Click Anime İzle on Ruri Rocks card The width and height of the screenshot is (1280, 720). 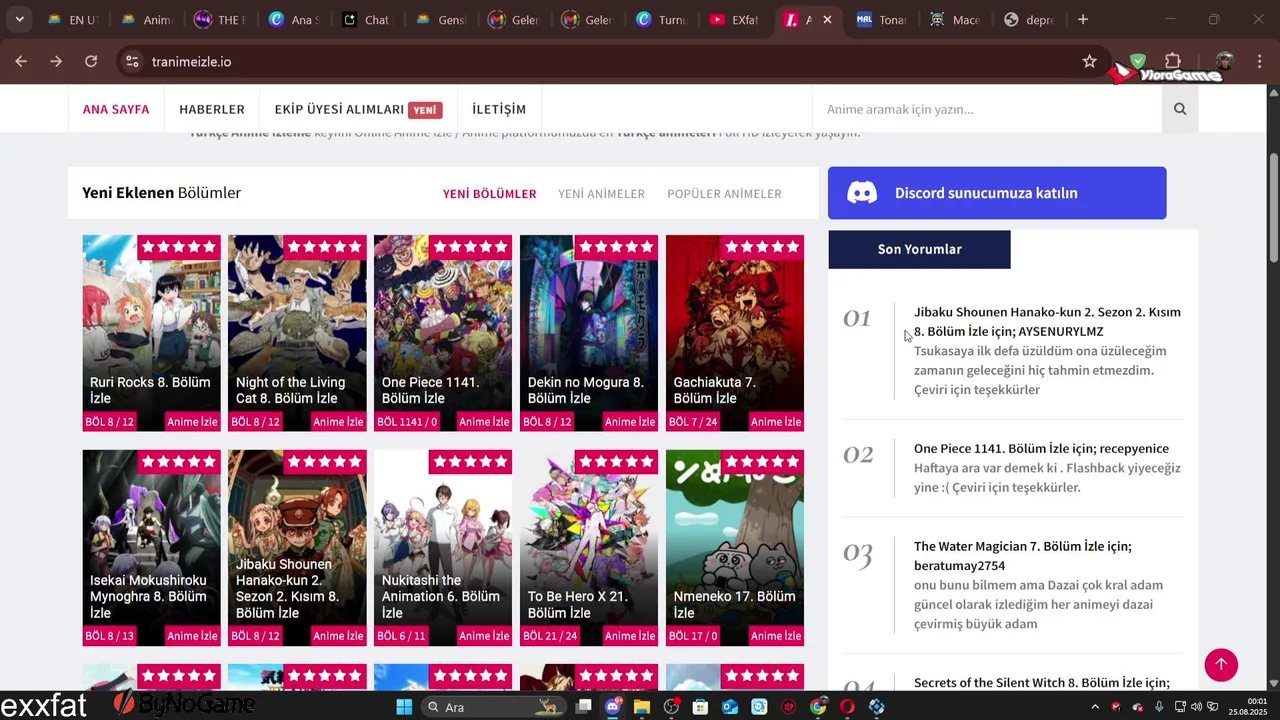coord(192,422)
